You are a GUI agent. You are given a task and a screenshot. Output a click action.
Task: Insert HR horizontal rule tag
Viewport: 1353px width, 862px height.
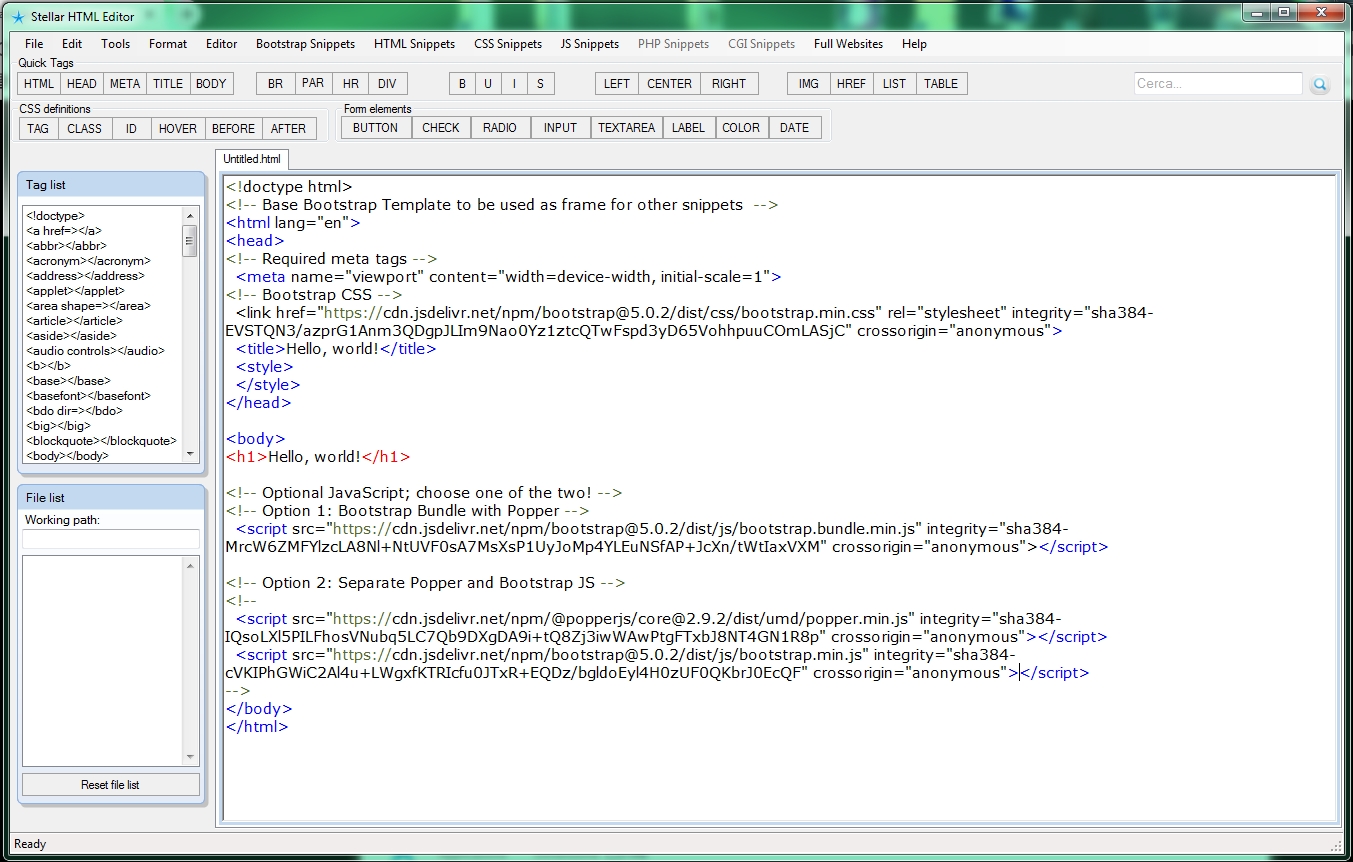(350, 84)
